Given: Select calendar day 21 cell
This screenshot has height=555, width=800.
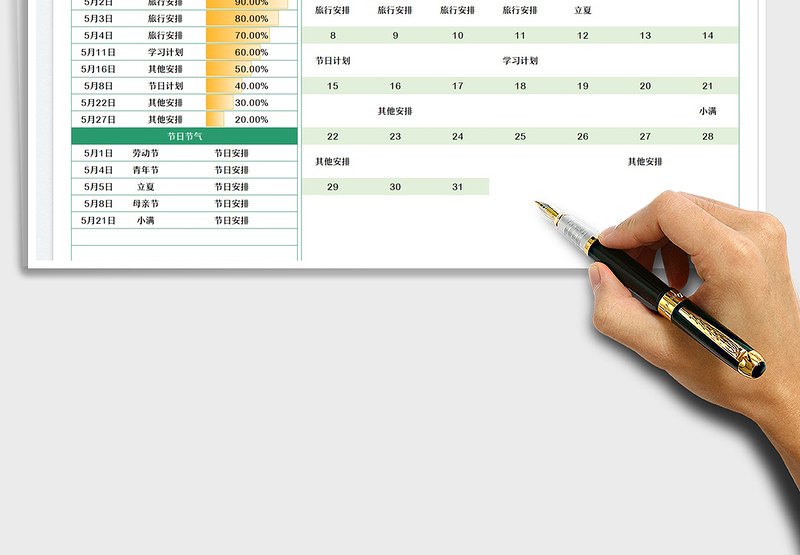Looking at the screenshot, I should pyautogui.click(x=707, y=86).
